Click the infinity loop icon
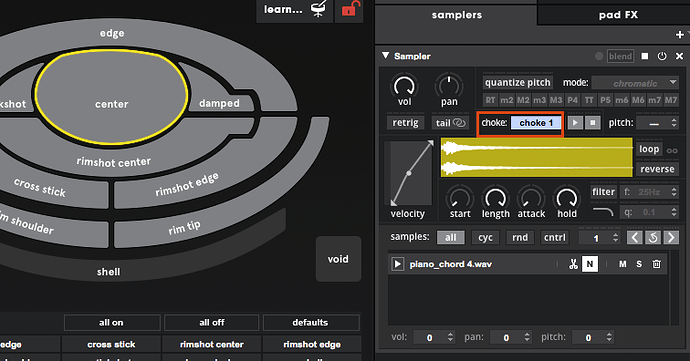The height and width of the screenshot is (361, 690). click(x=672, y=151)
